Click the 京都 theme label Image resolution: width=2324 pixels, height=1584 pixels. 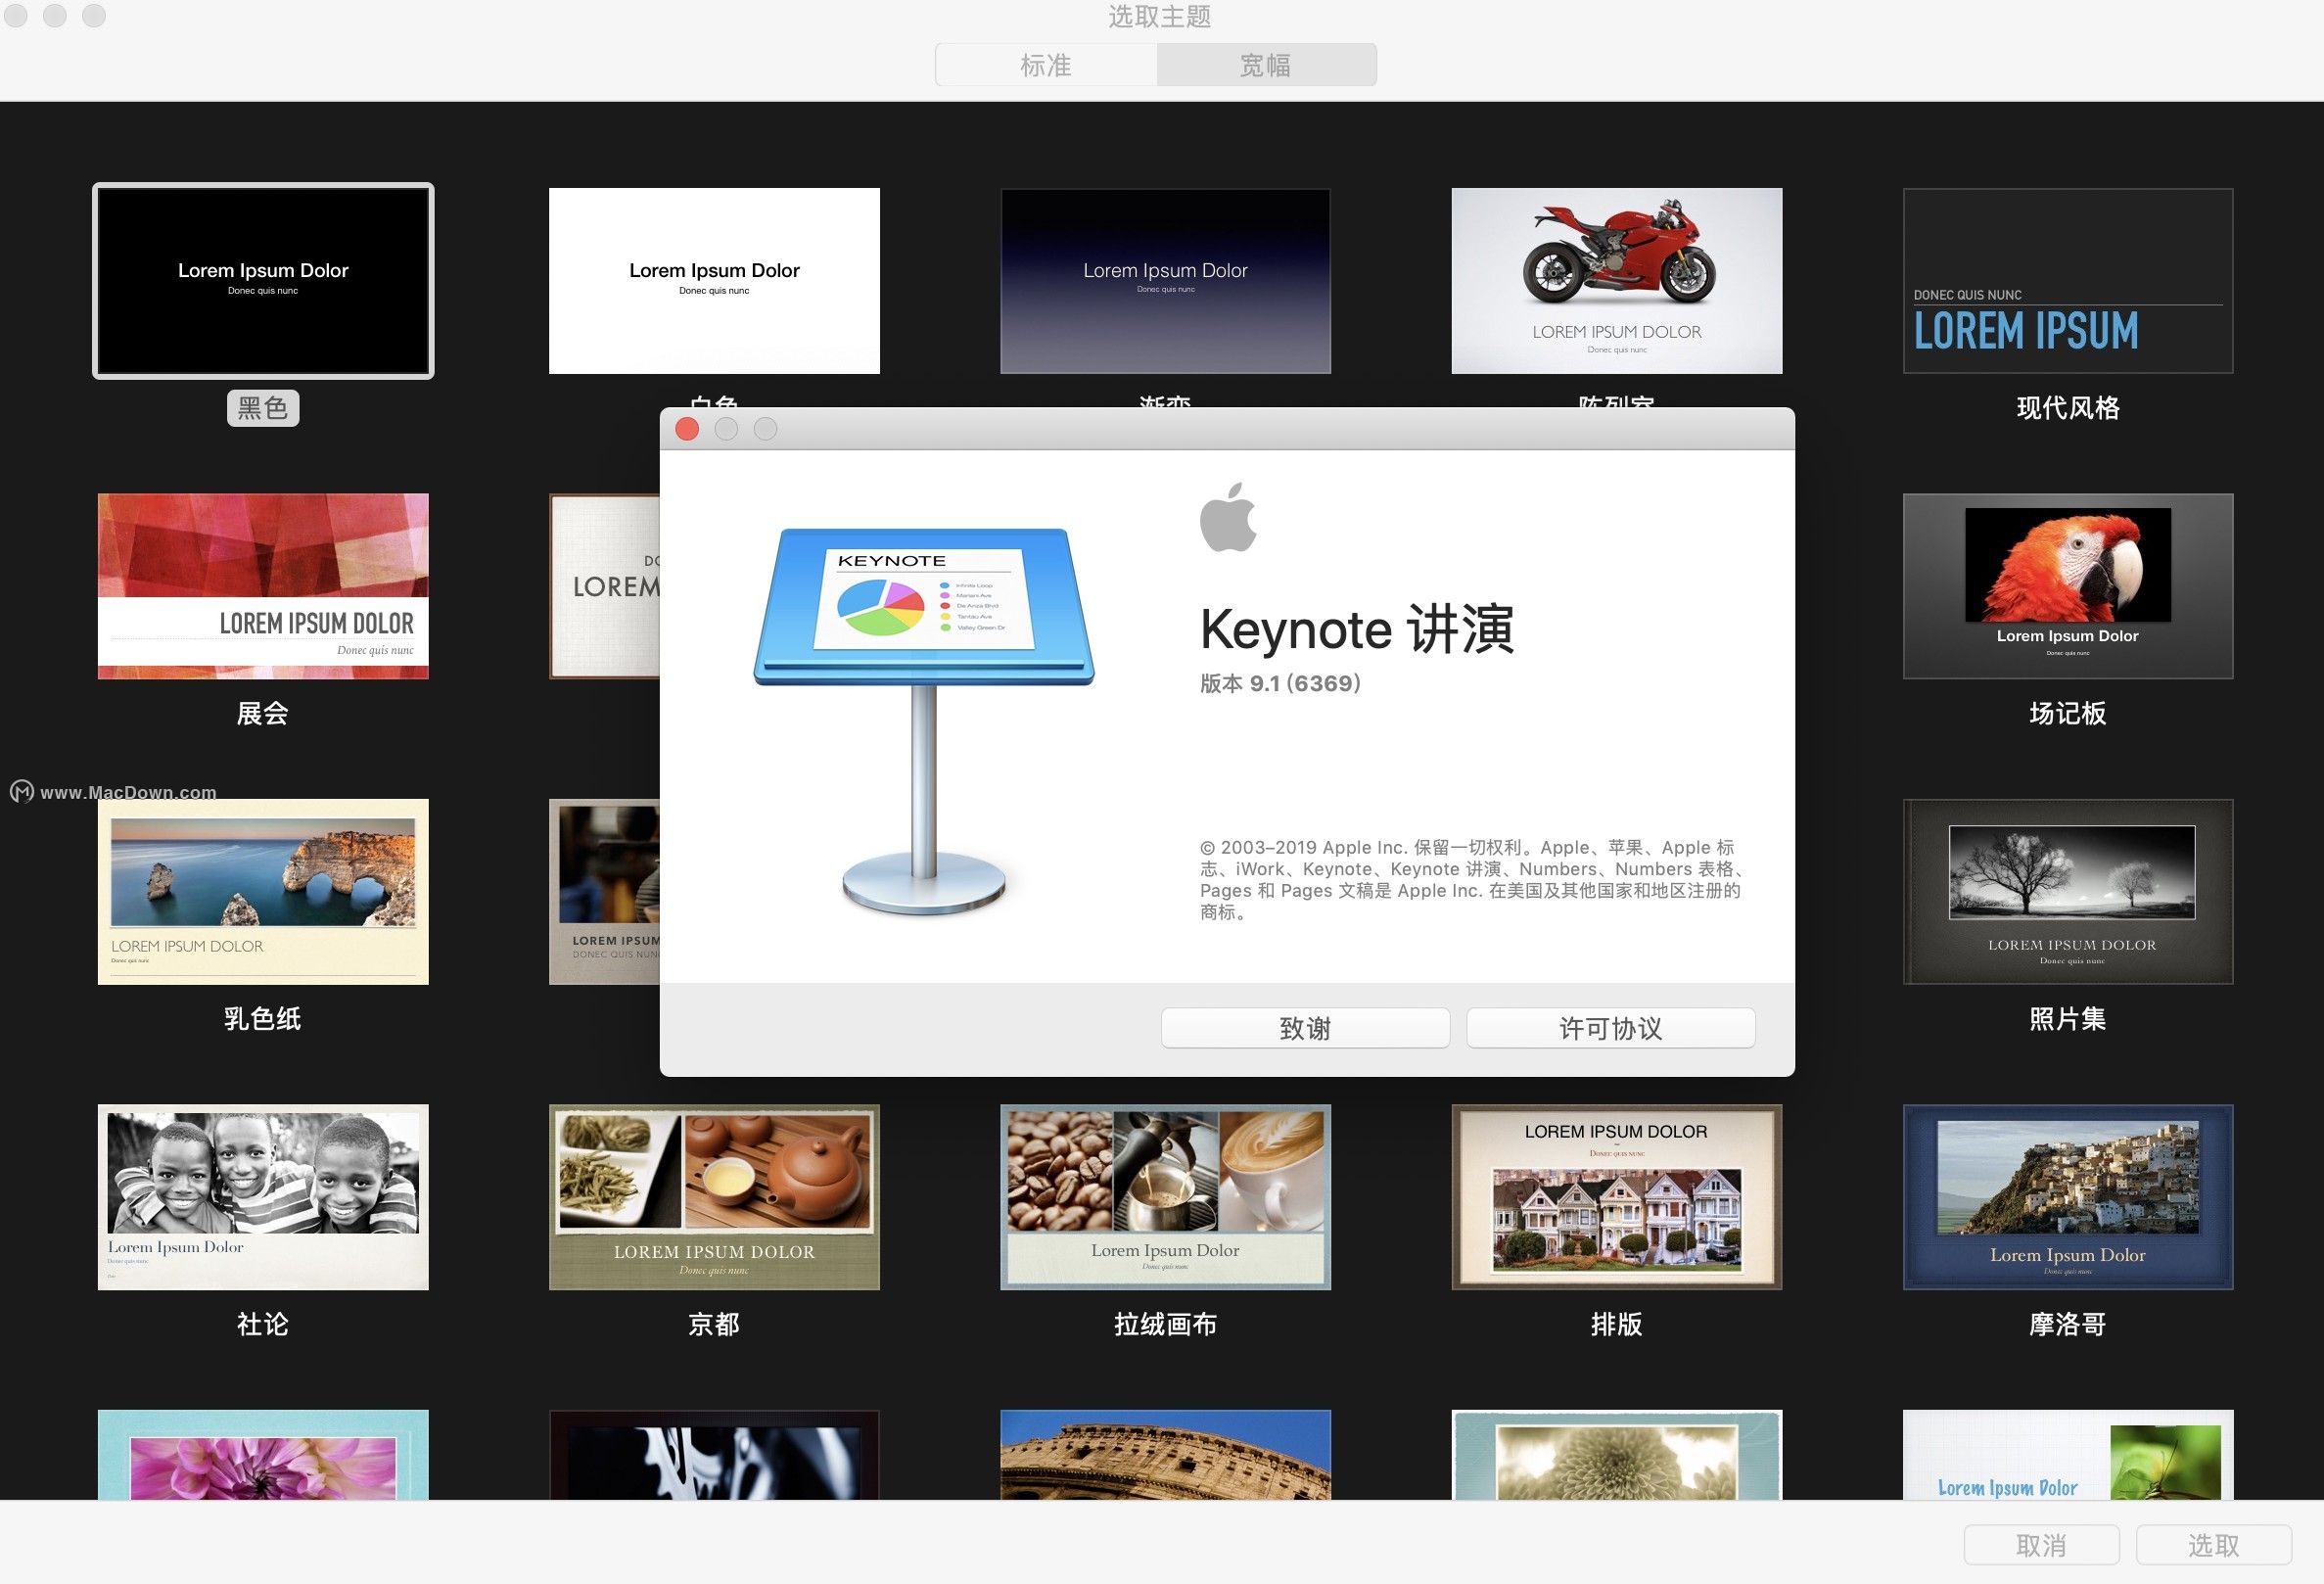pyautogui.click(x=714, y=1324)
